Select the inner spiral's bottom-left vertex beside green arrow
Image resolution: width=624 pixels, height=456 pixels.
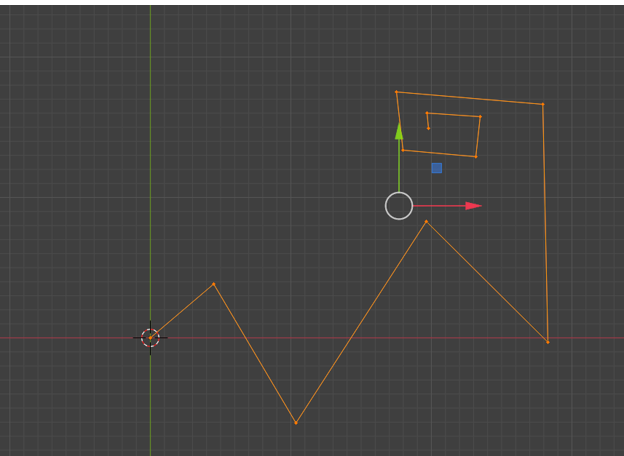403,150
